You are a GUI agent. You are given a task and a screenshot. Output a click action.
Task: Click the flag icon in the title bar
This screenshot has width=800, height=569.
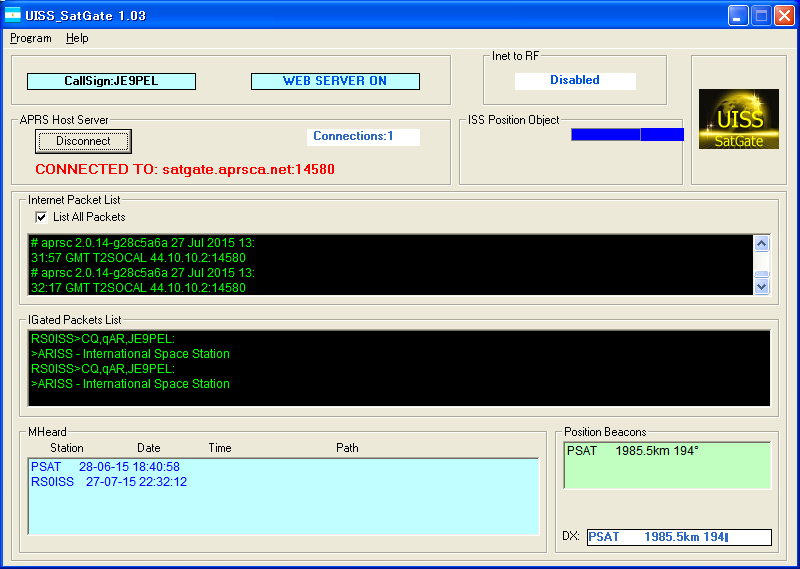[13, 15]
